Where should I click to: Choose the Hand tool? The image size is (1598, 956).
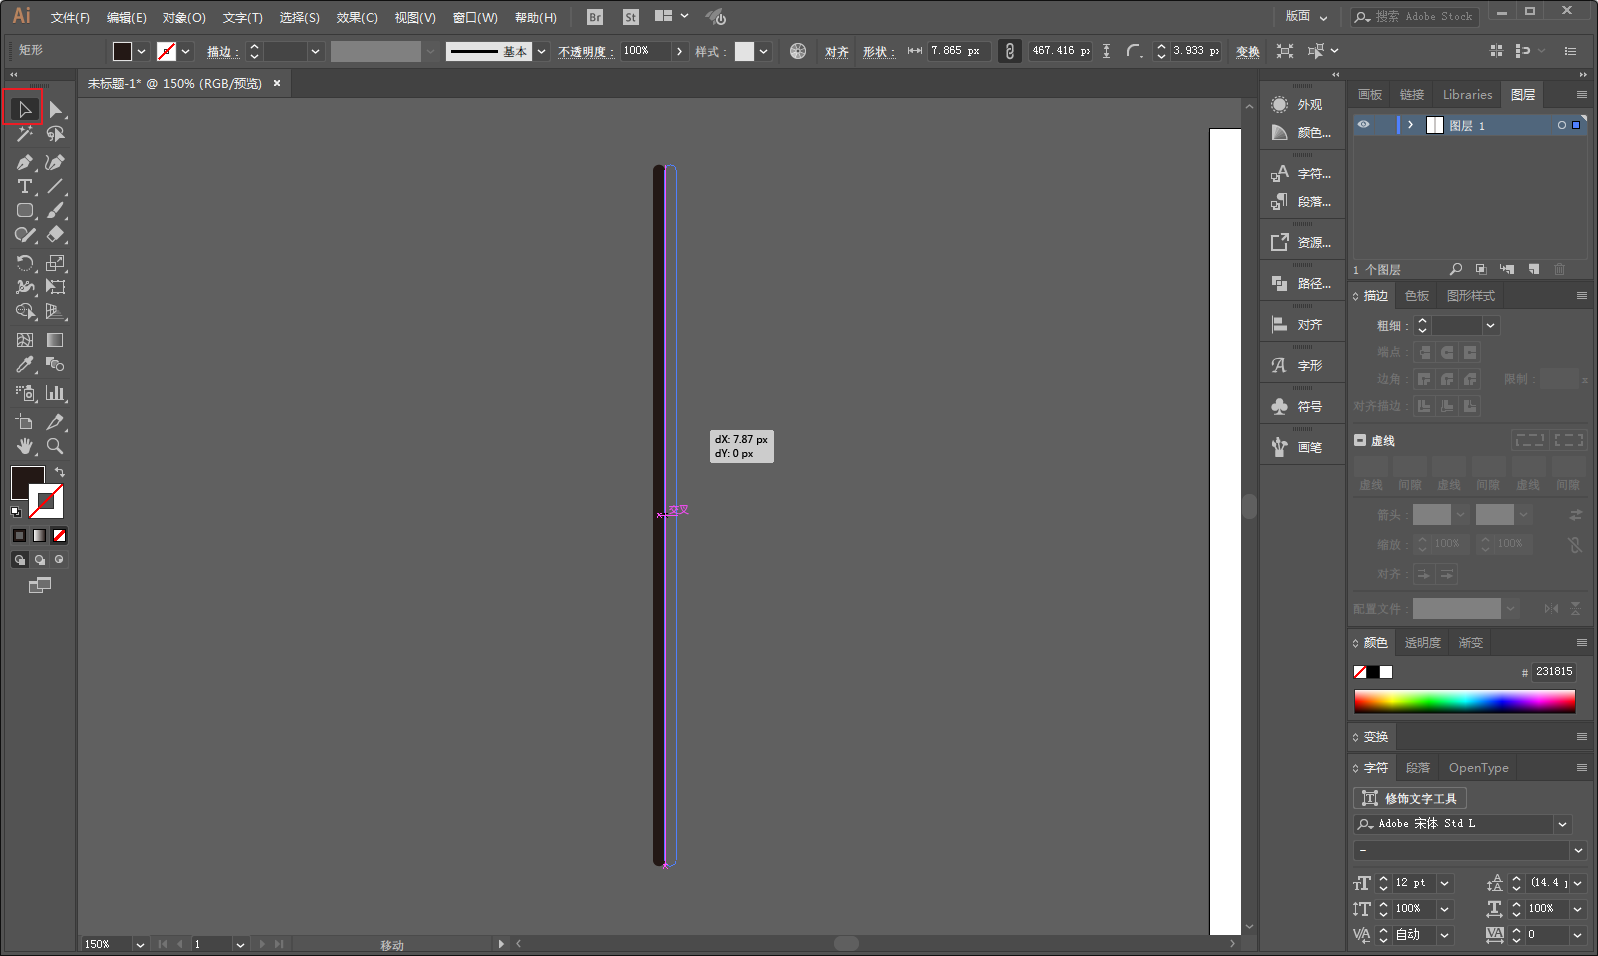pos(24,446)
